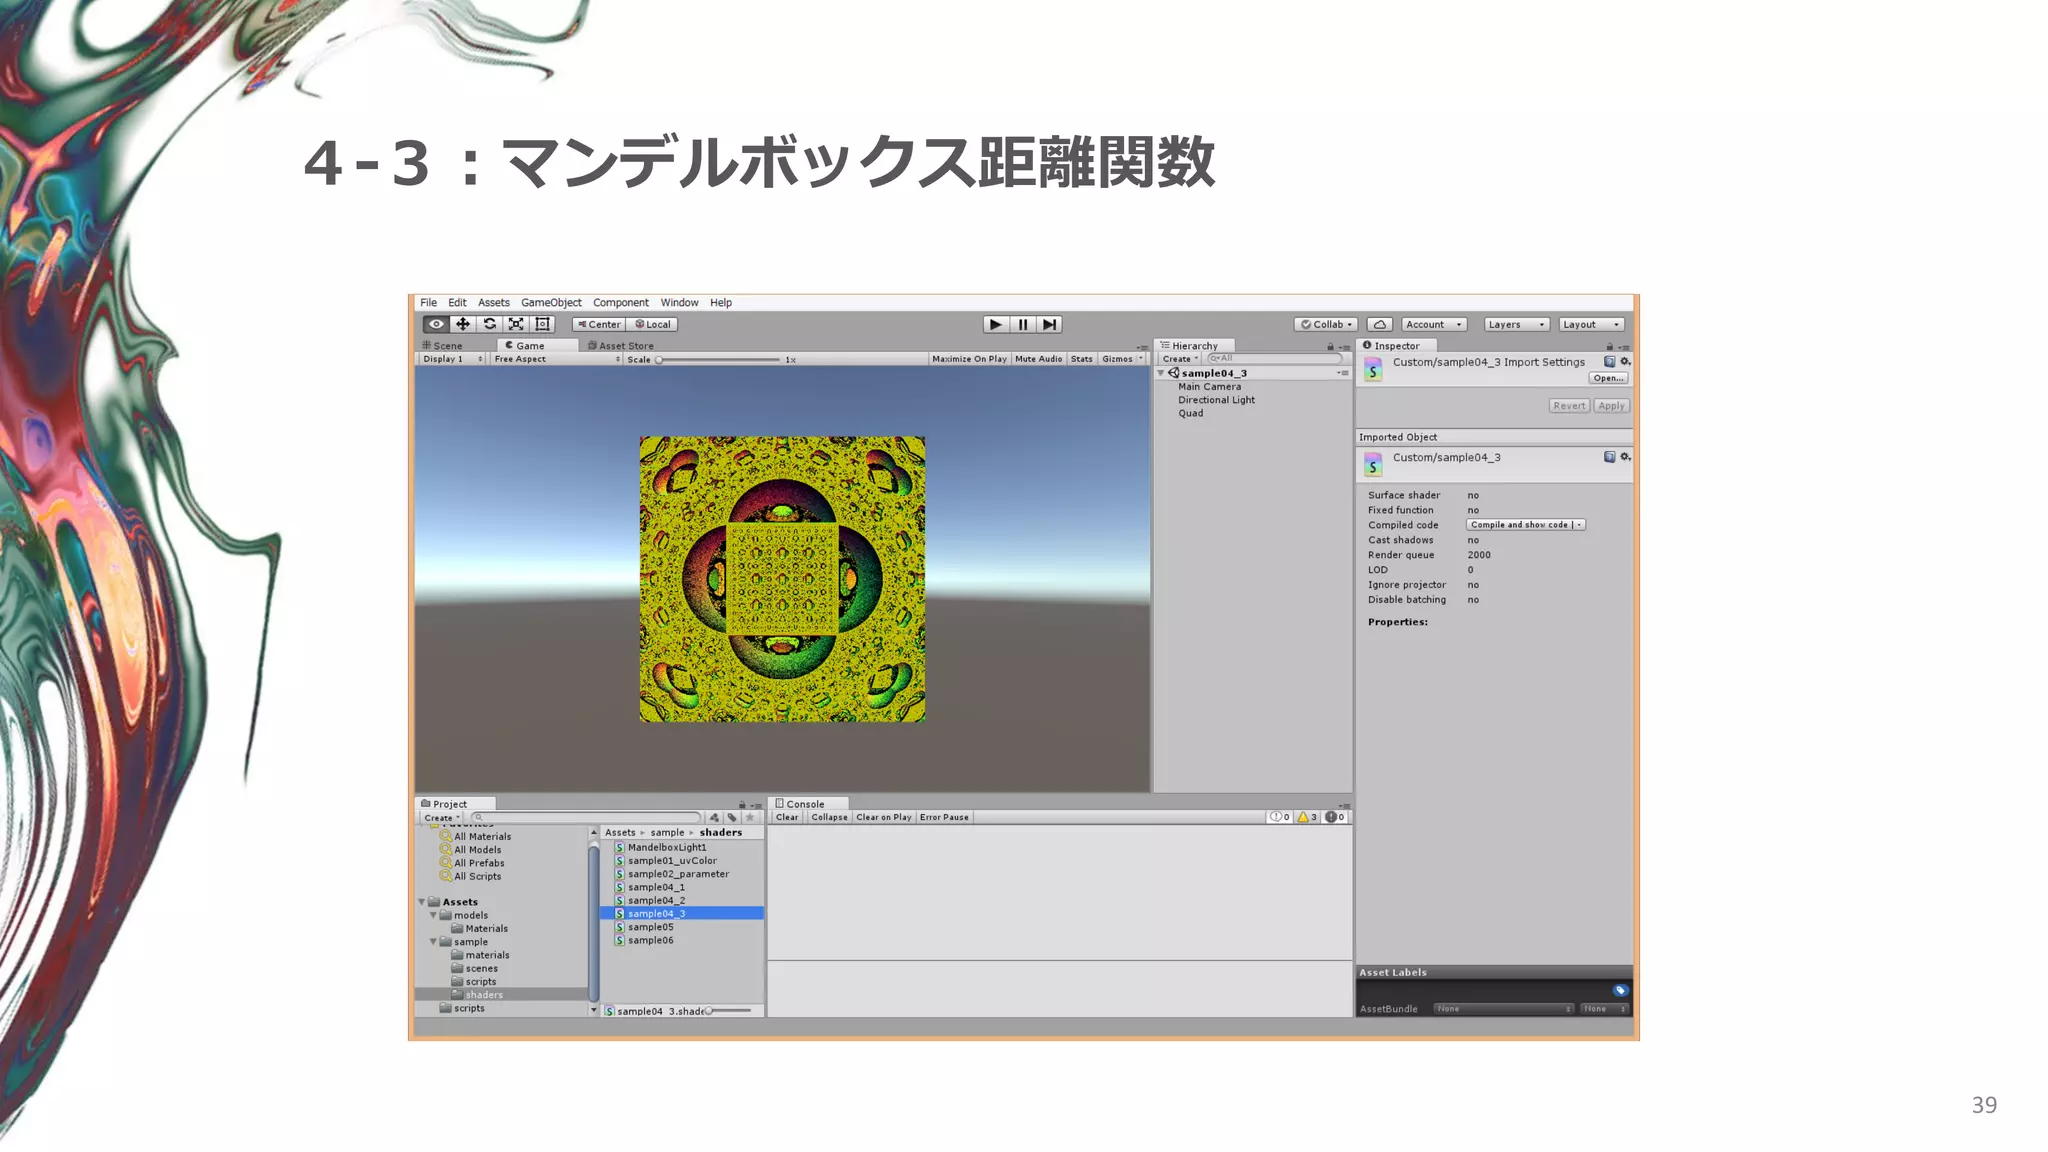Screen dimensions: 2048x1152
Task: Select the Hand view tool
Action: click(436, 324)
